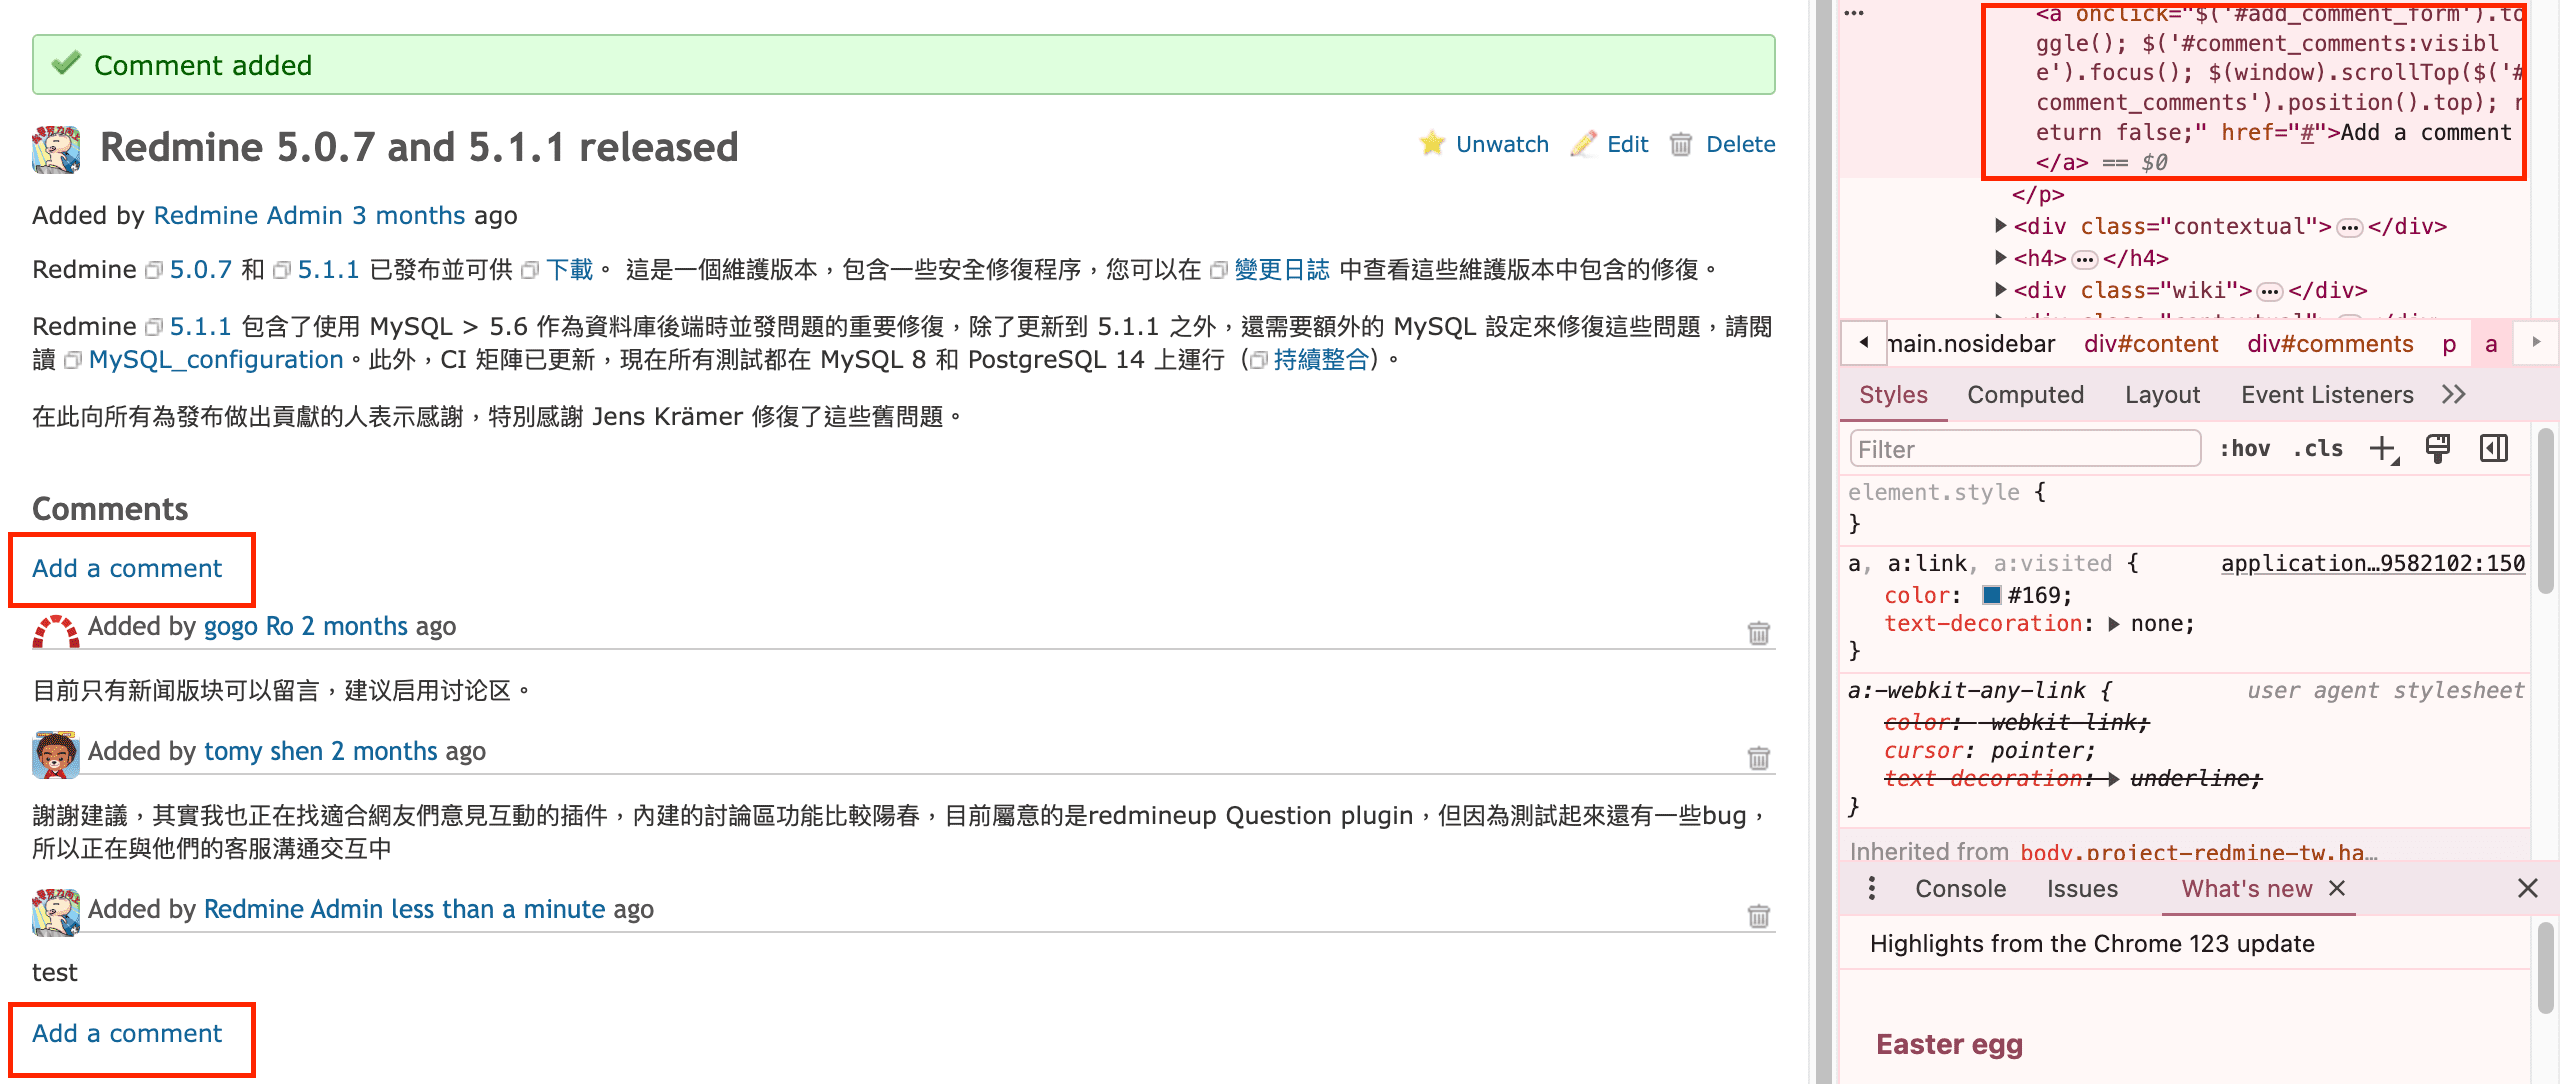Click the Edit link
The width and height of the screenshot is (2560, 1084).
pos(1627,144)
